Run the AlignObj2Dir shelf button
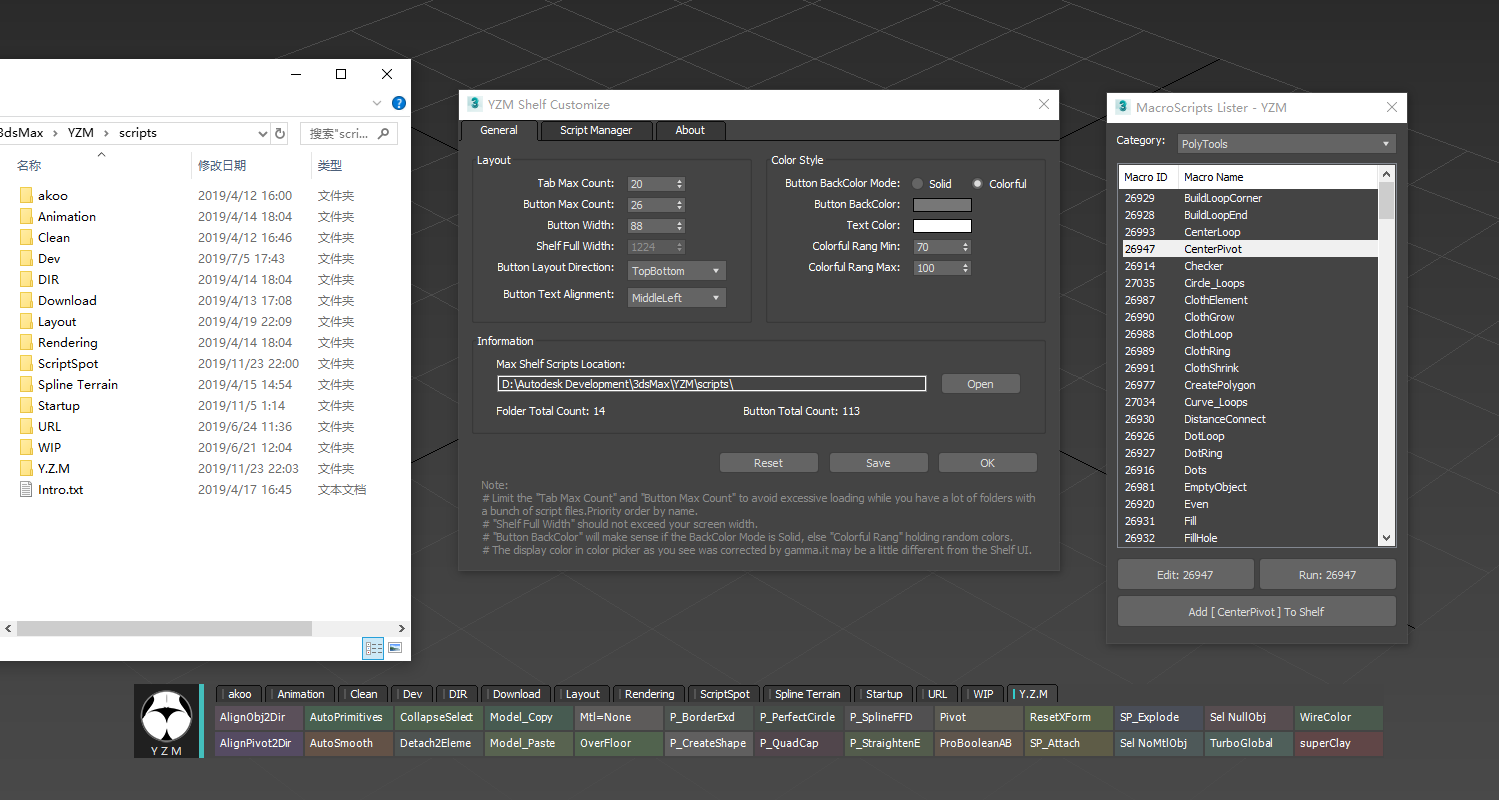 click(258, 717)
